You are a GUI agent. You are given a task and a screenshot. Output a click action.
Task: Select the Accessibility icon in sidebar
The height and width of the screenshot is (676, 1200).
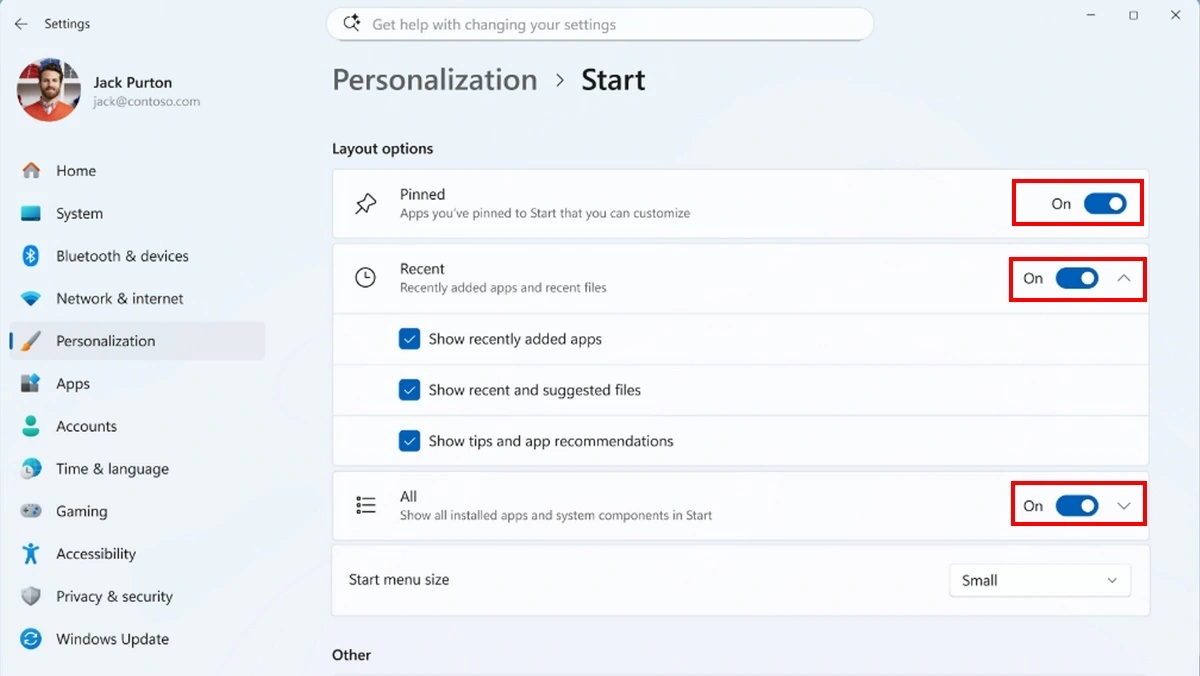(31, 554)
